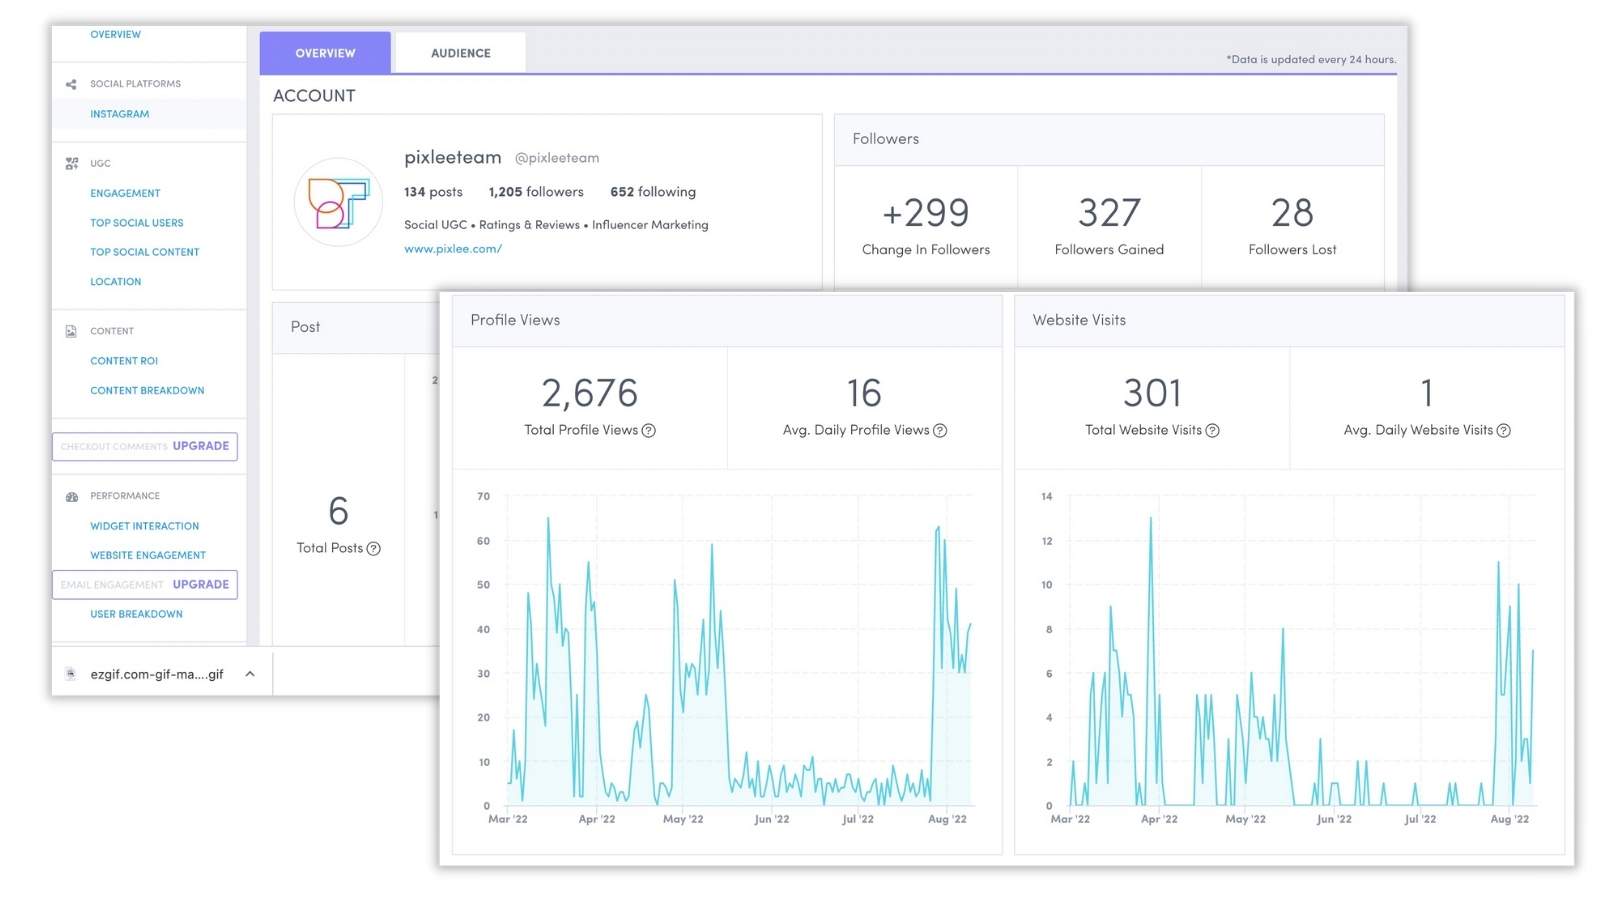Open Content ROI in the sidebar
Screen dimensions: 1600x900
[124, 361]
